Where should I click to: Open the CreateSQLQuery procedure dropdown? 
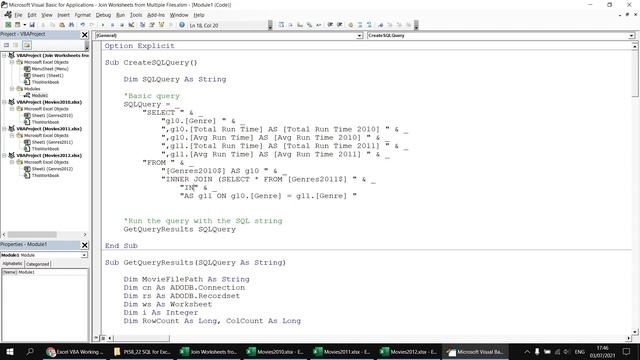(x=631, y=36)
